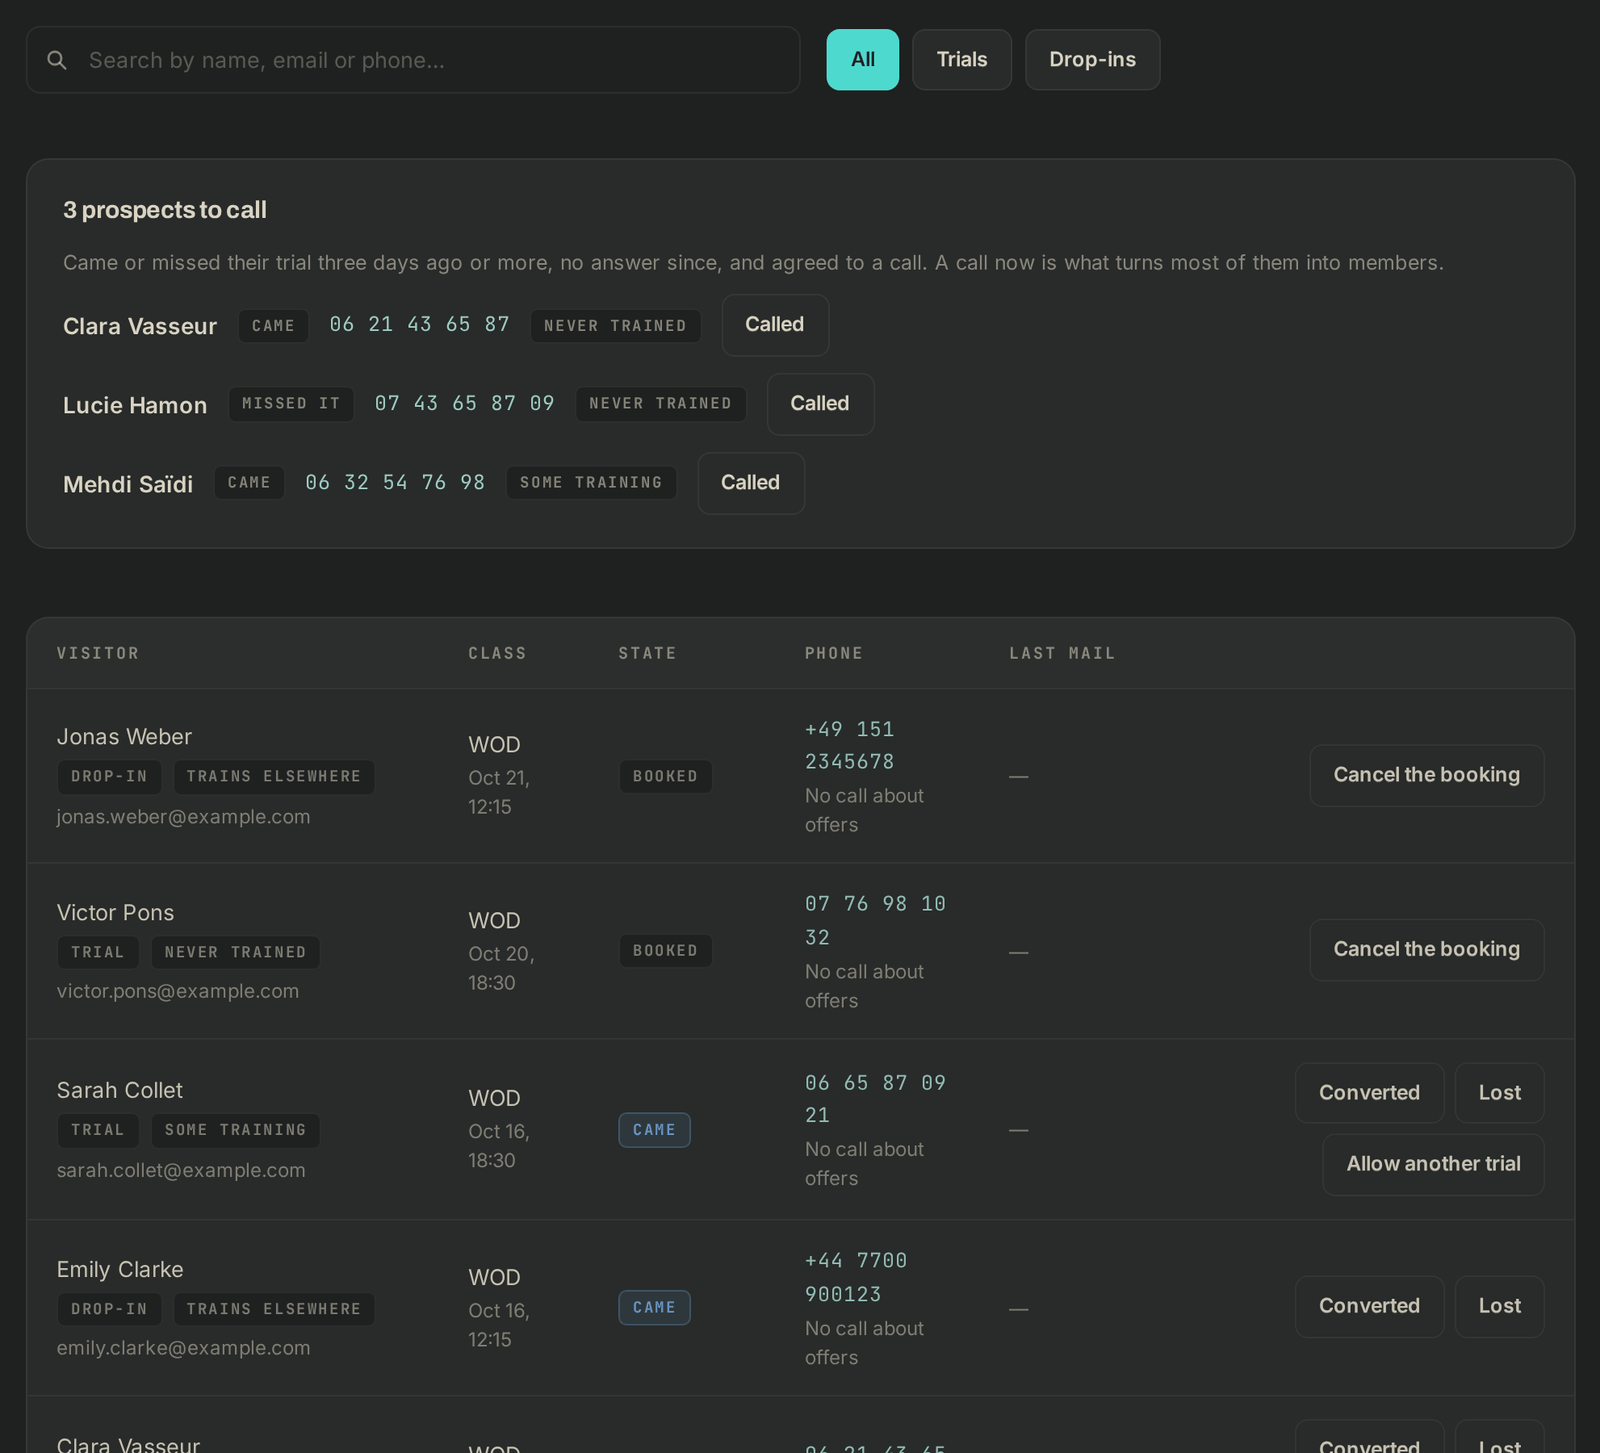Click Lucie Hamon's phone 07 43 65 87 09
Image resolution: width=1600 pixels, height=1453 pixels.
(x=465, y=403)
